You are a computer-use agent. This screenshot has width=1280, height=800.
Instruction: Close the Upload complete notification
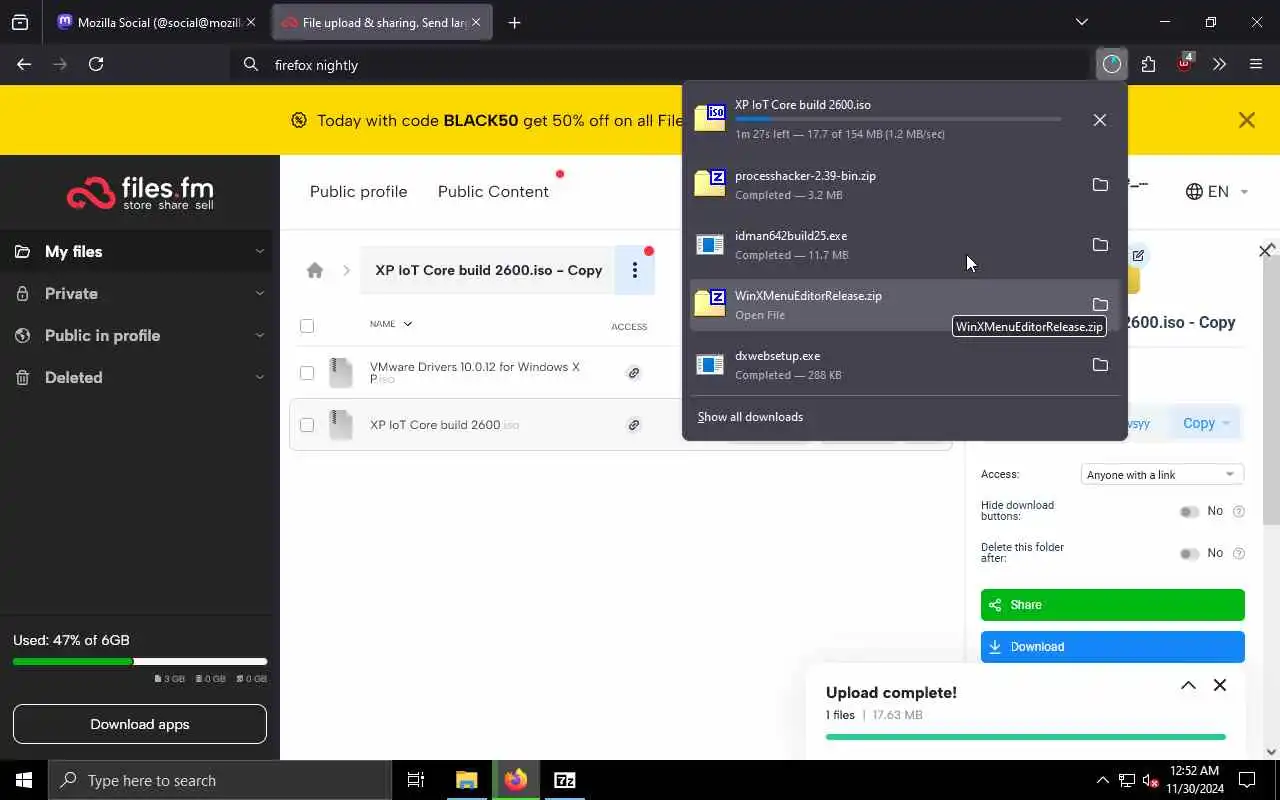pos(1220,686)
